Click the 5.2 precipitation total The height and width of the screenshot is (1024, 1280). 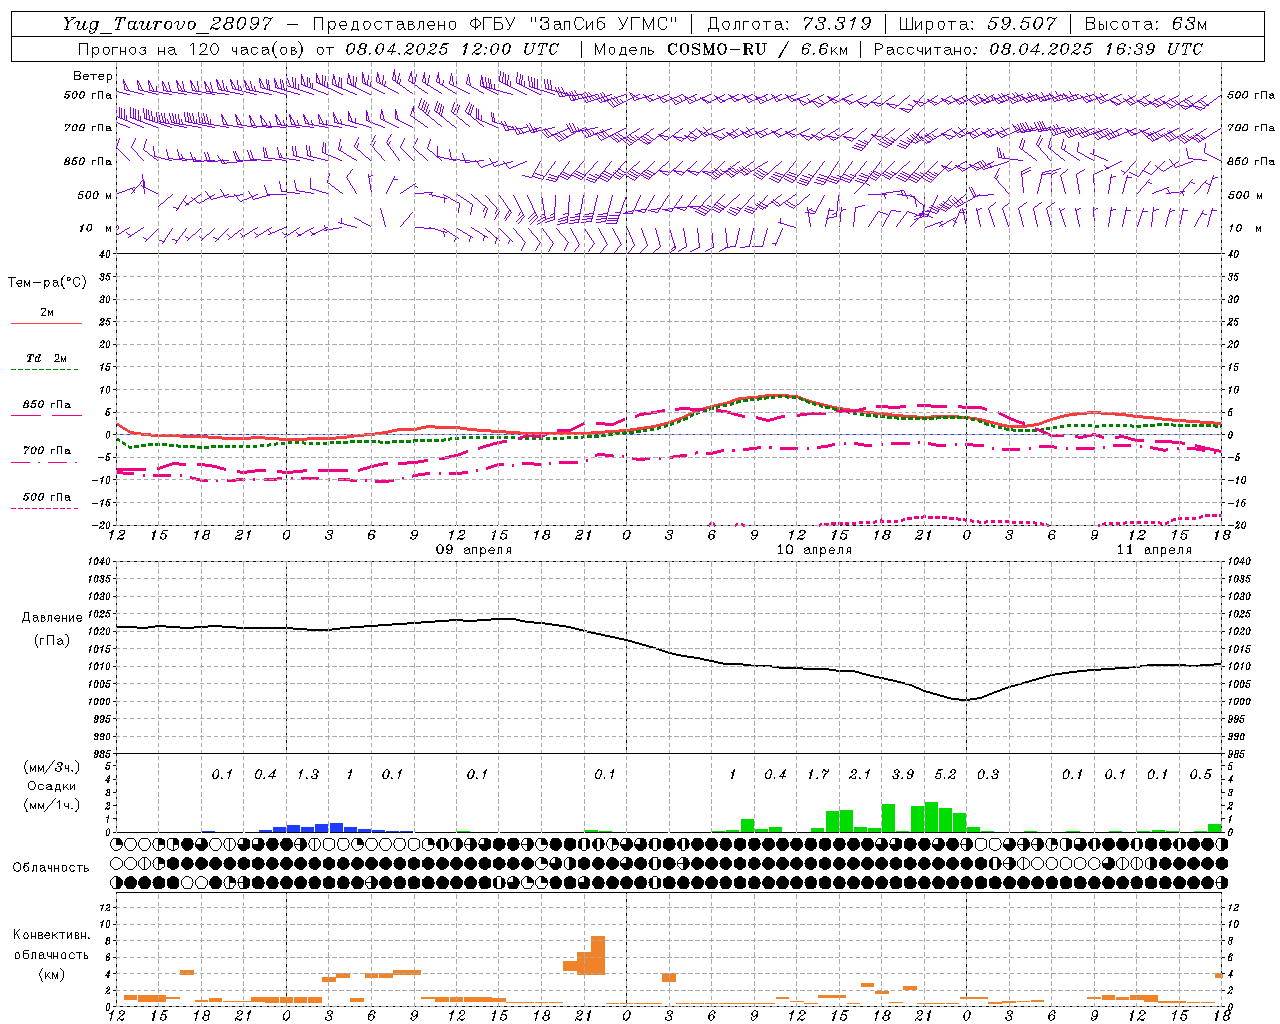click(945, 774)
